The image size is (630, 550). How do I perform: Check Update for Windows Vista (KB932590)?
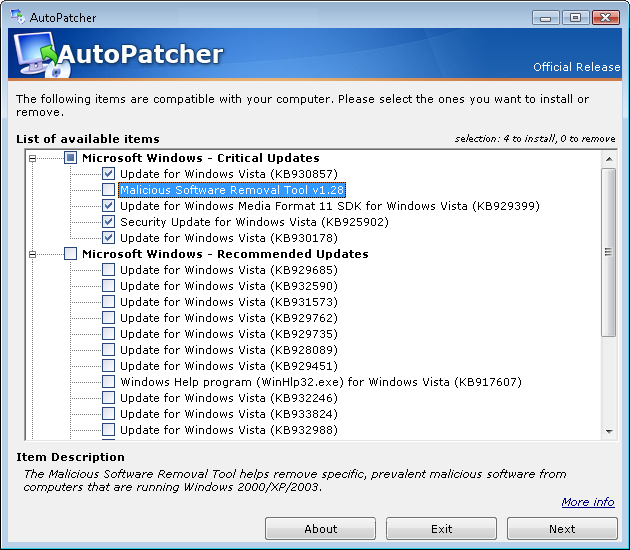pyautogui.click(x=108, y=286)
